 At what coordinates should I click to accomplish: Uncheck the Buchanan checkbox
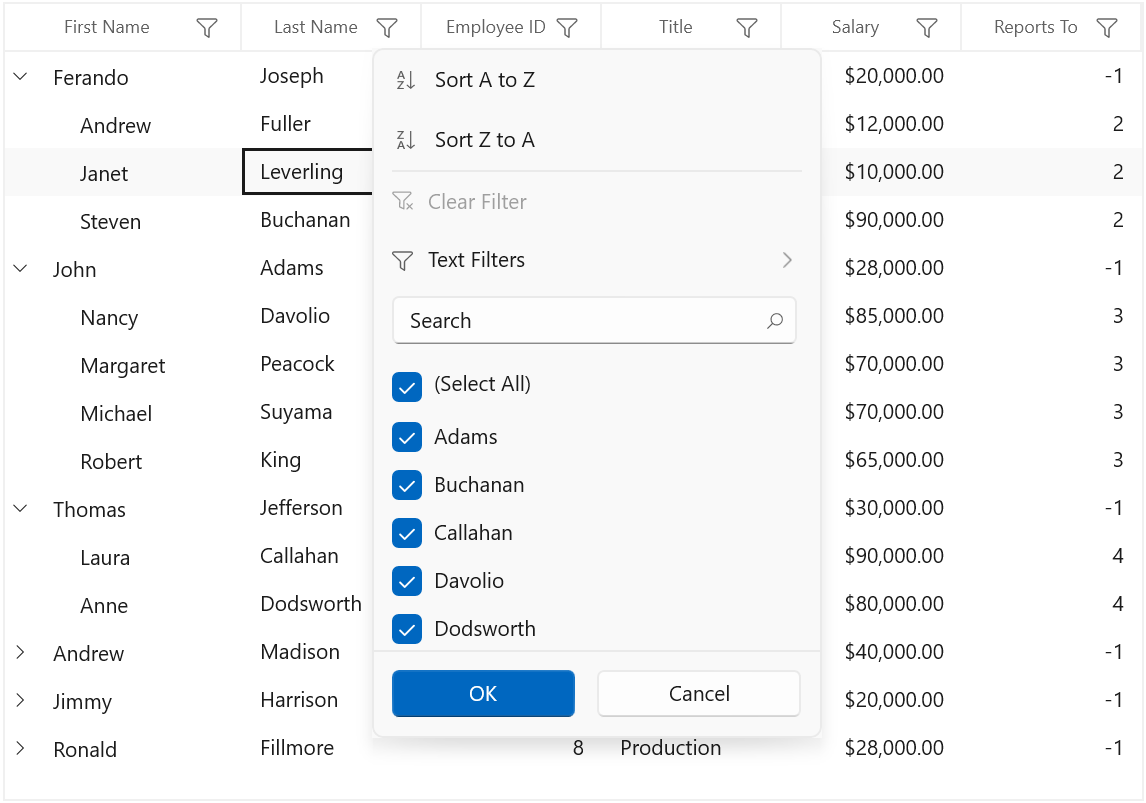407,485
